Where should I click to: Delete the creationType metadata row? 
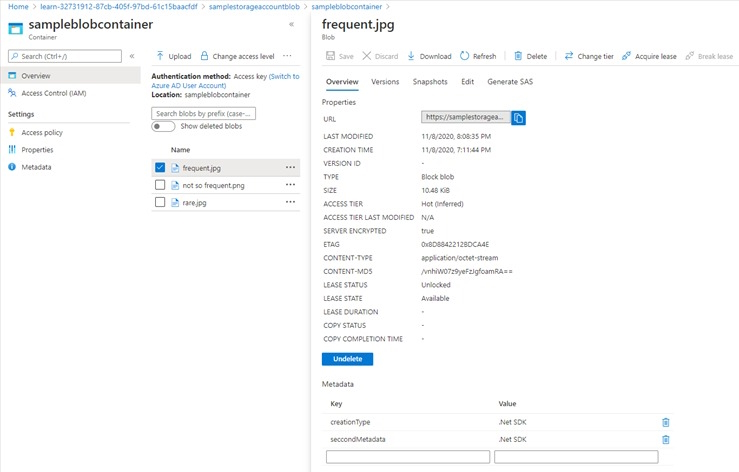665,422
